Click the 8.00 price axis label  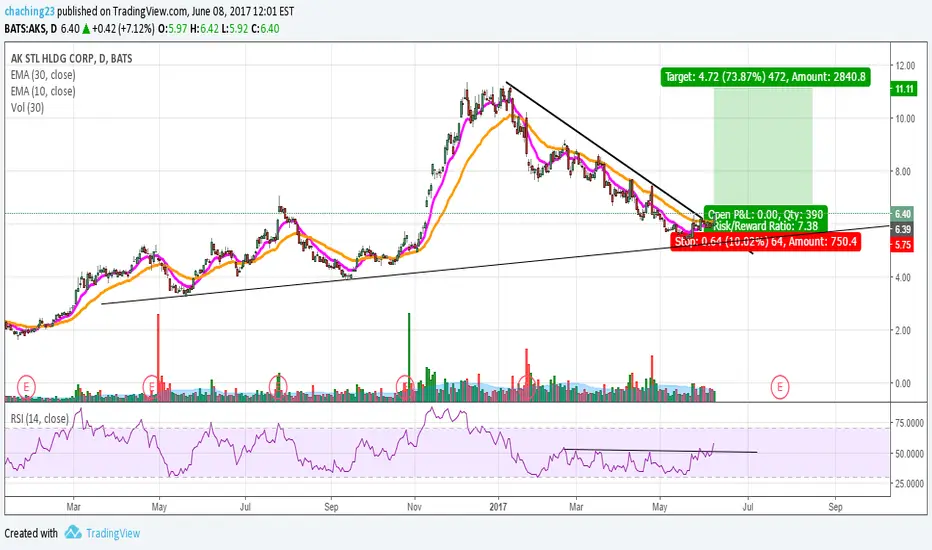pos(903,172)
